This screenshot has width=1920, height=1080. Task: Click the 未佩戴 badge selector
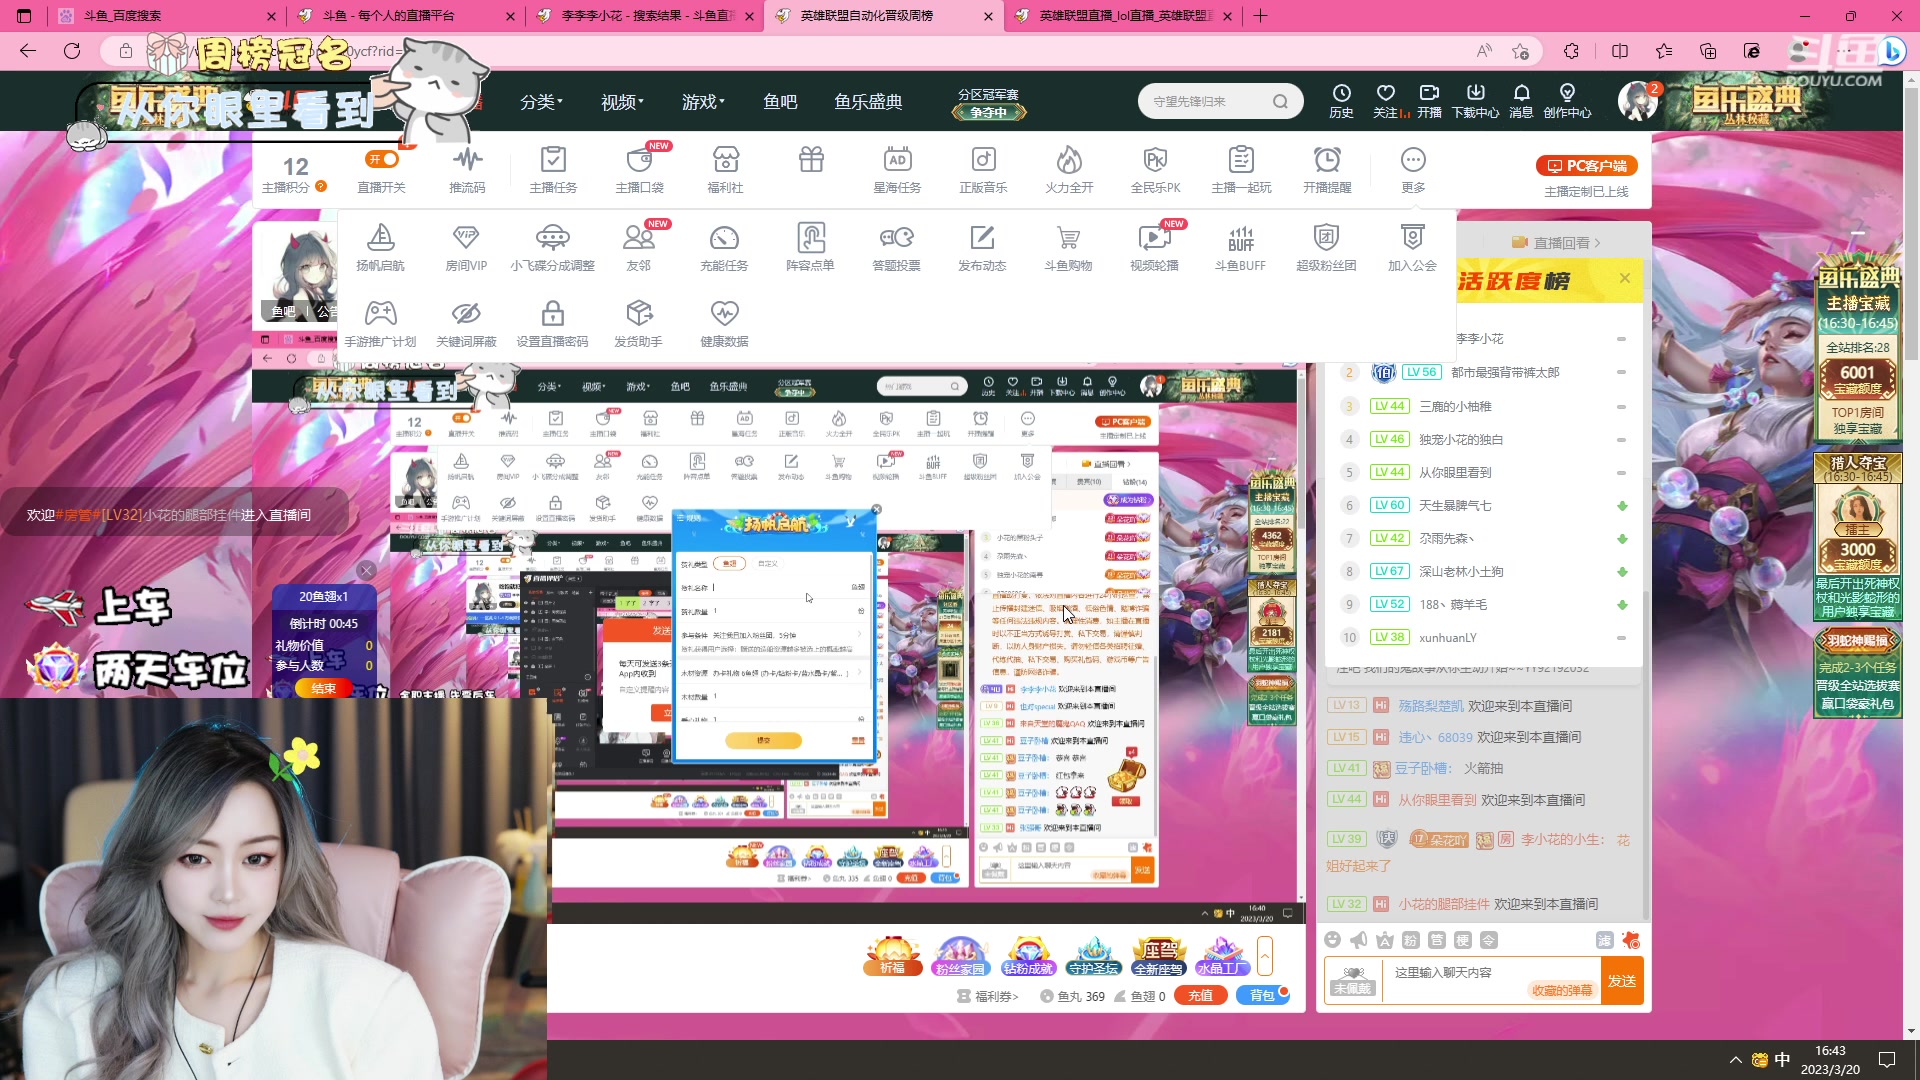pyautogui.click(x=1353, y=981)
